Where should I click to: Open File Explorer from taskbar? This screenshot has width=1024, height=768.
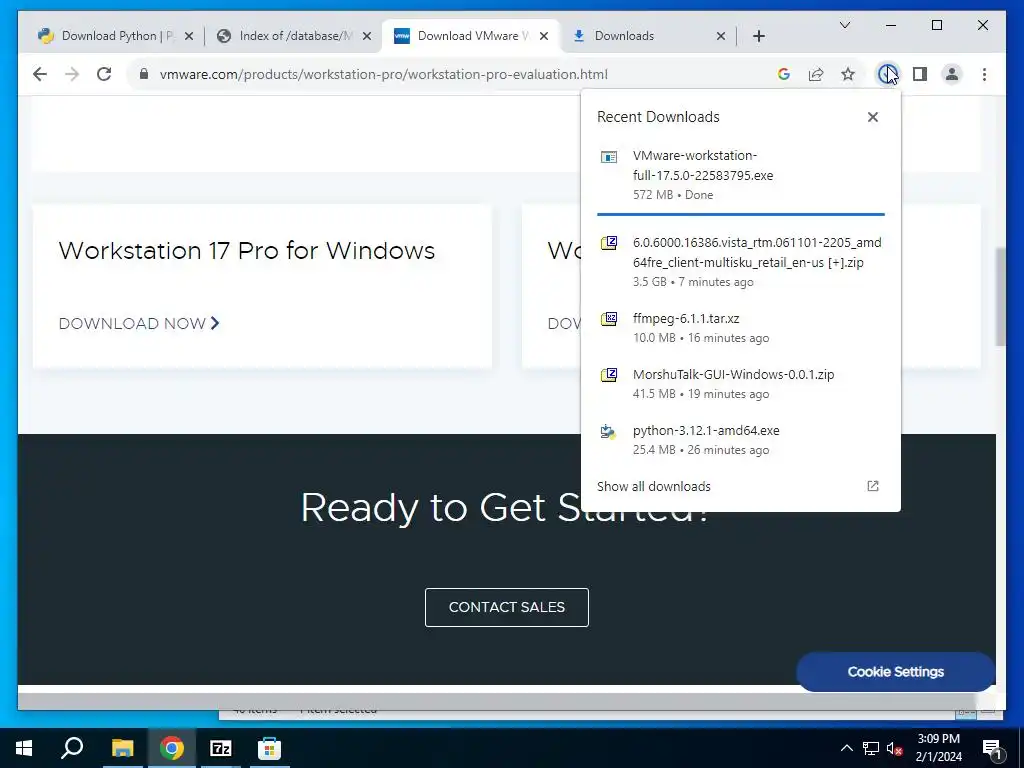(x=122, y=748)
